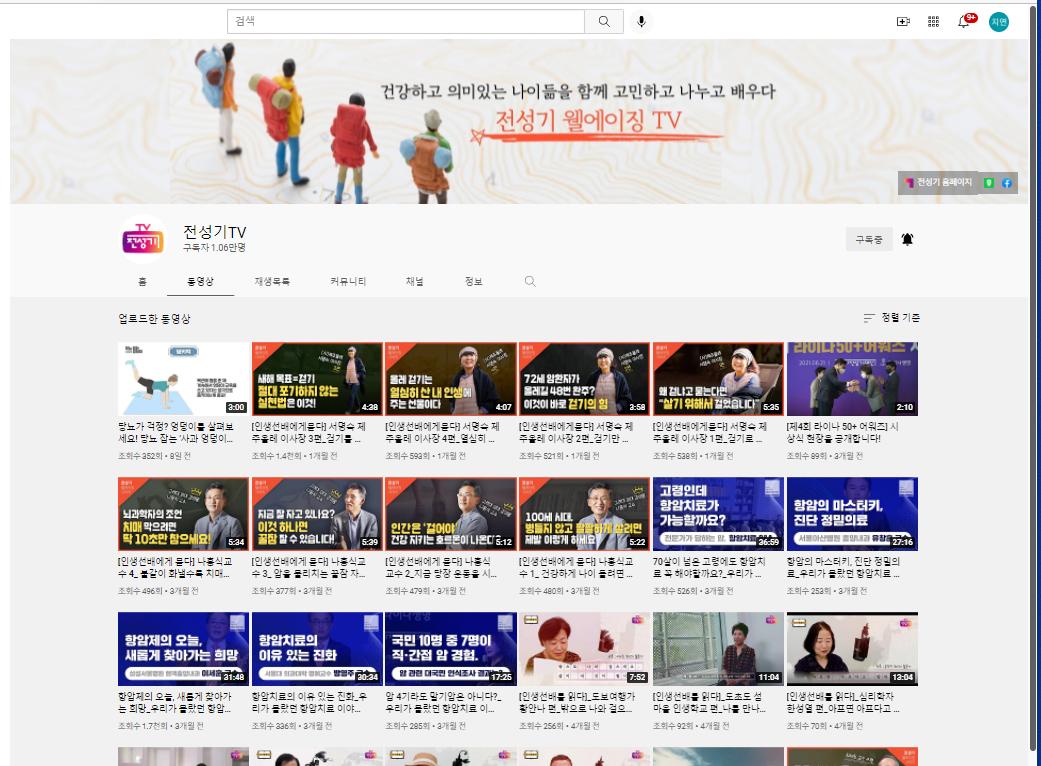Viewport: 1041px width, 766px height.
Task: Open title '나흥식교수 1_건강하게 나이 들려면'
Action: [576, 567]
